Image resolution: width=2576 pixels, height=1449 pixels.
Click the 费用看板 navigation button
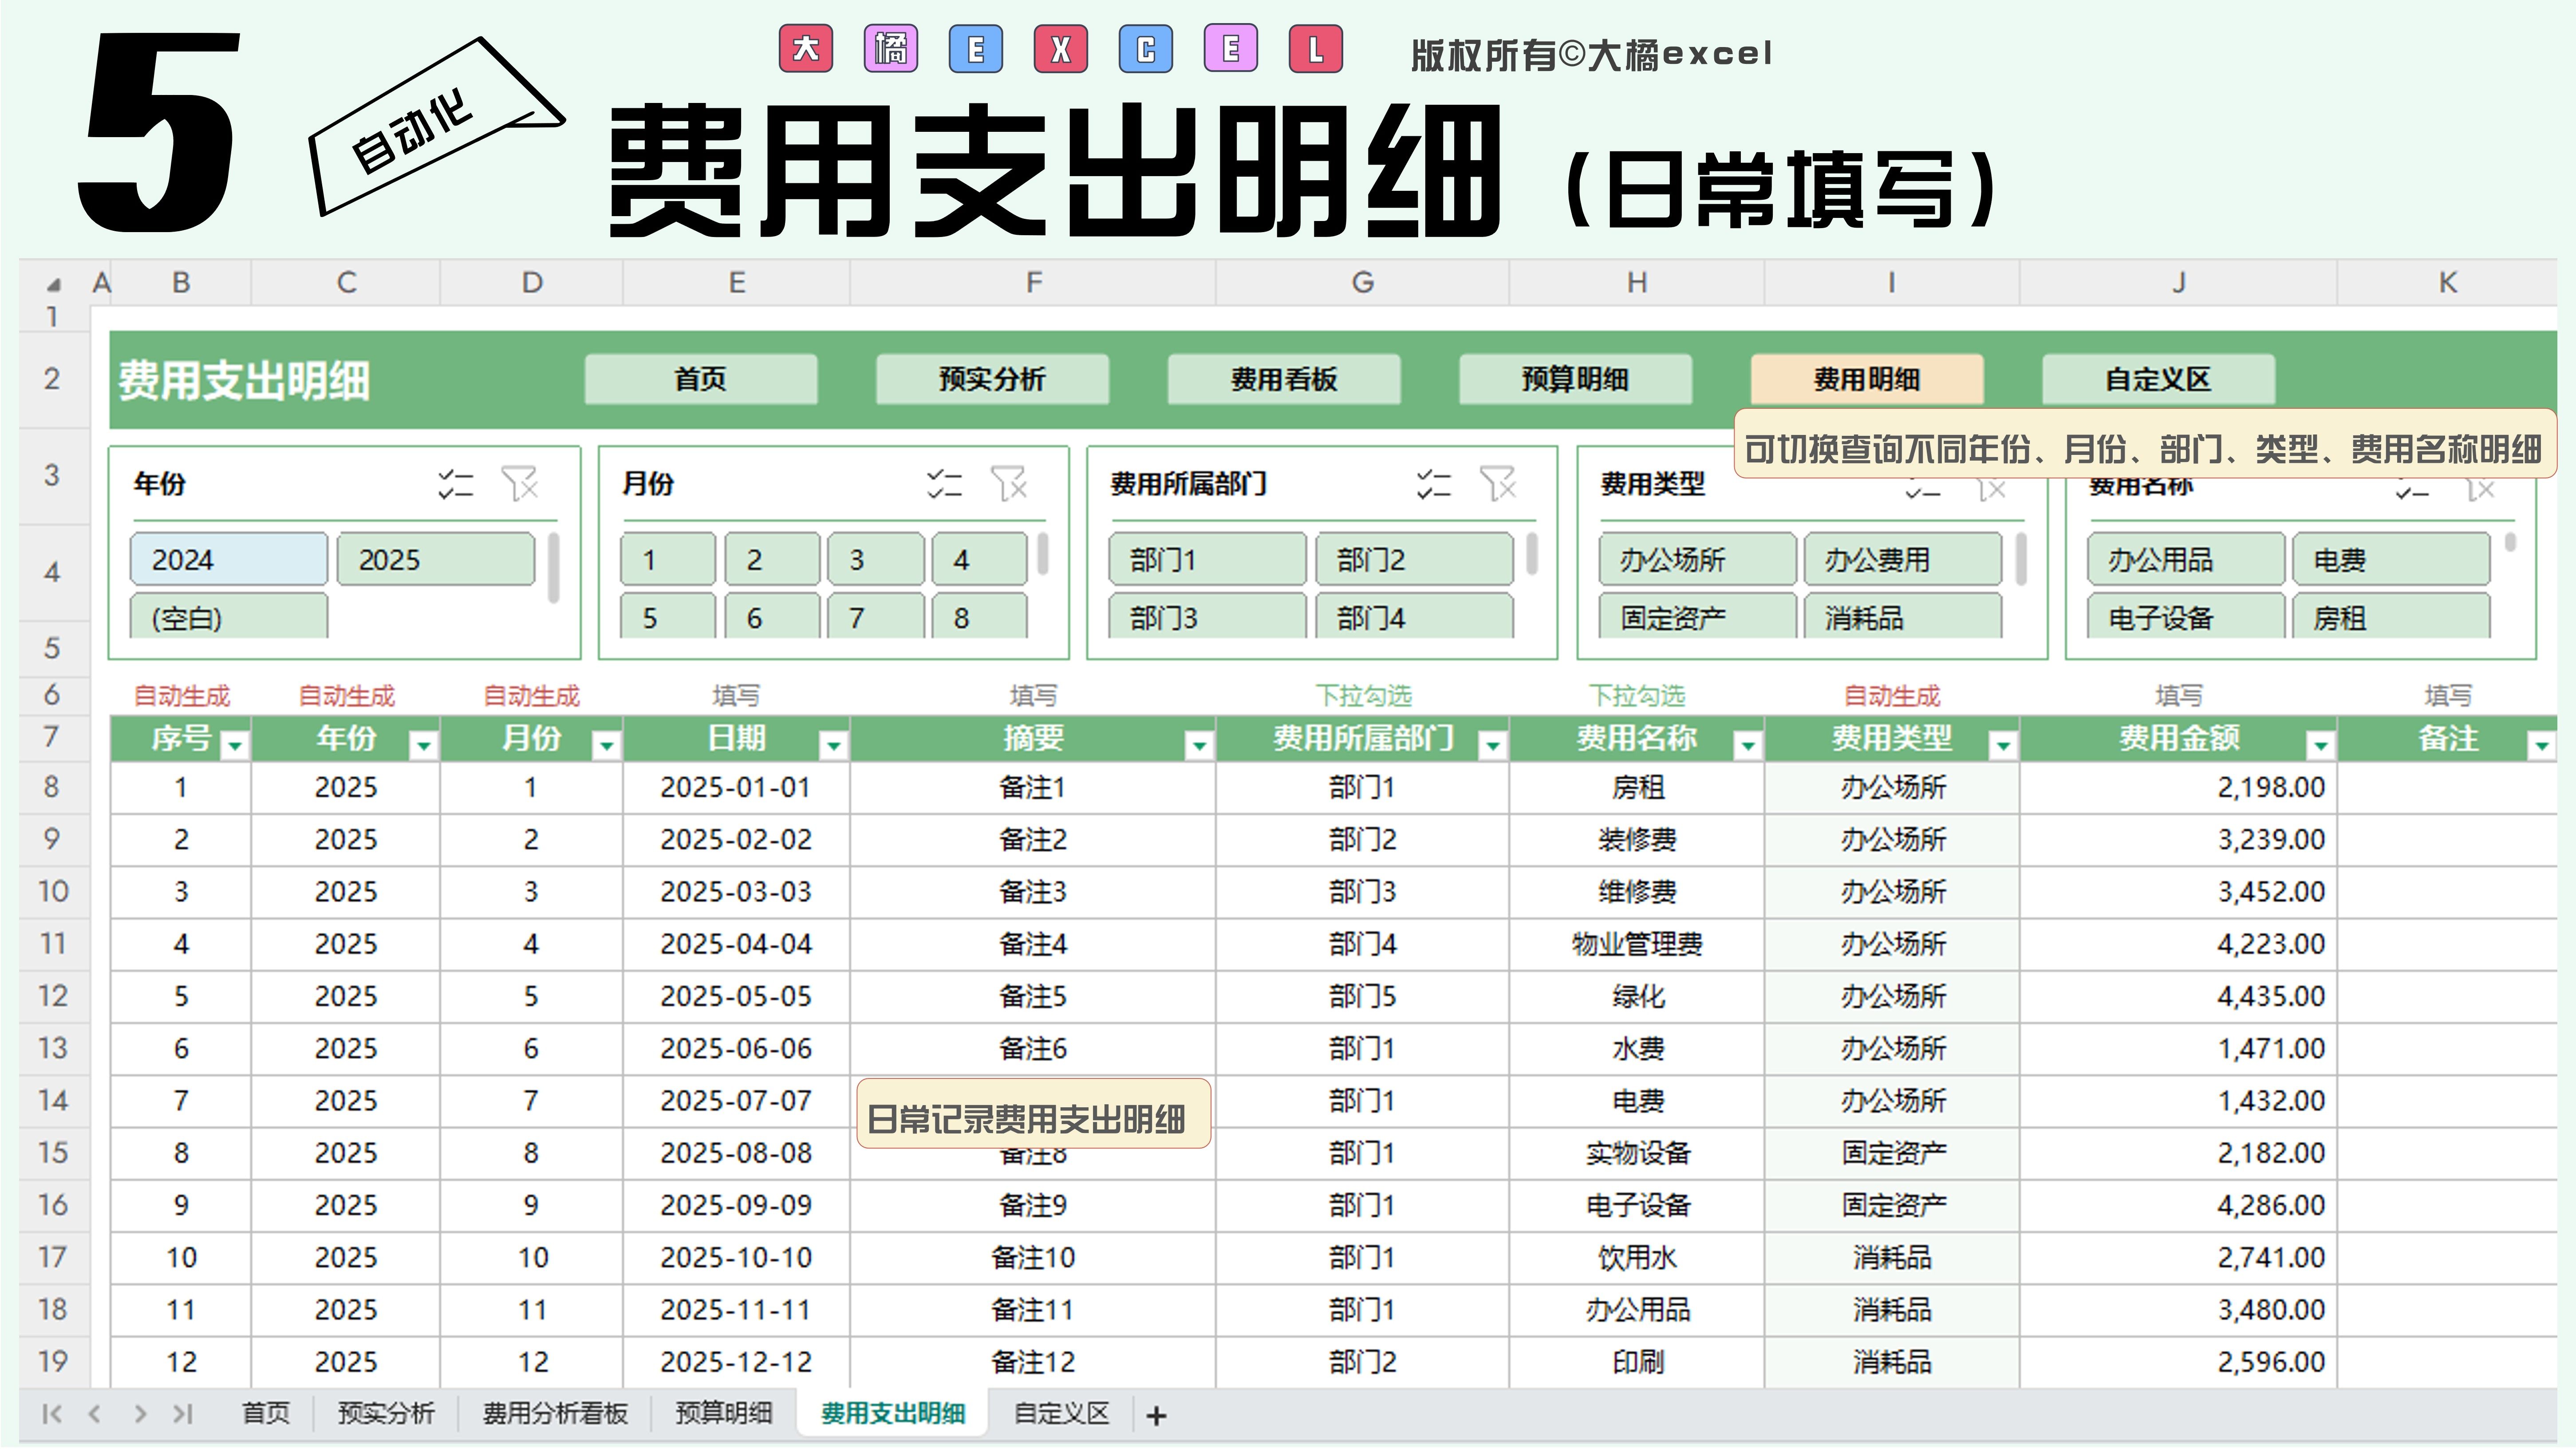1283,379
